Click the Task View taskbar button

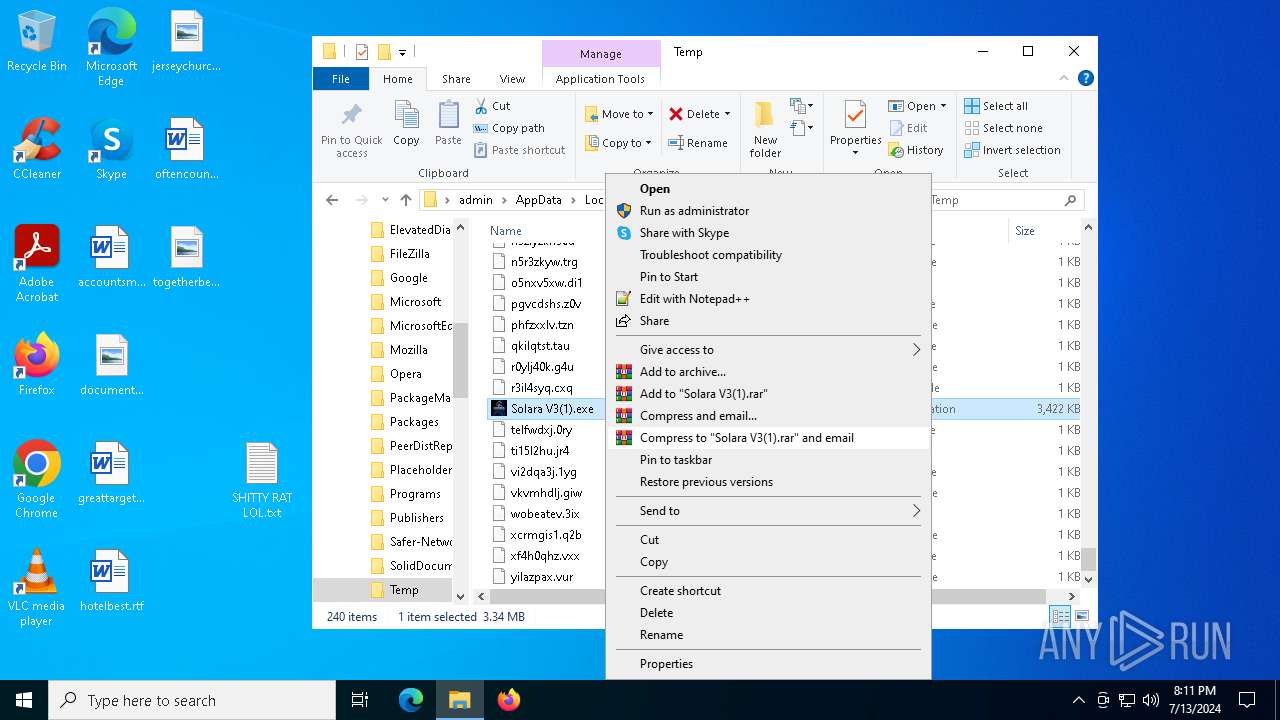(360, 700)
